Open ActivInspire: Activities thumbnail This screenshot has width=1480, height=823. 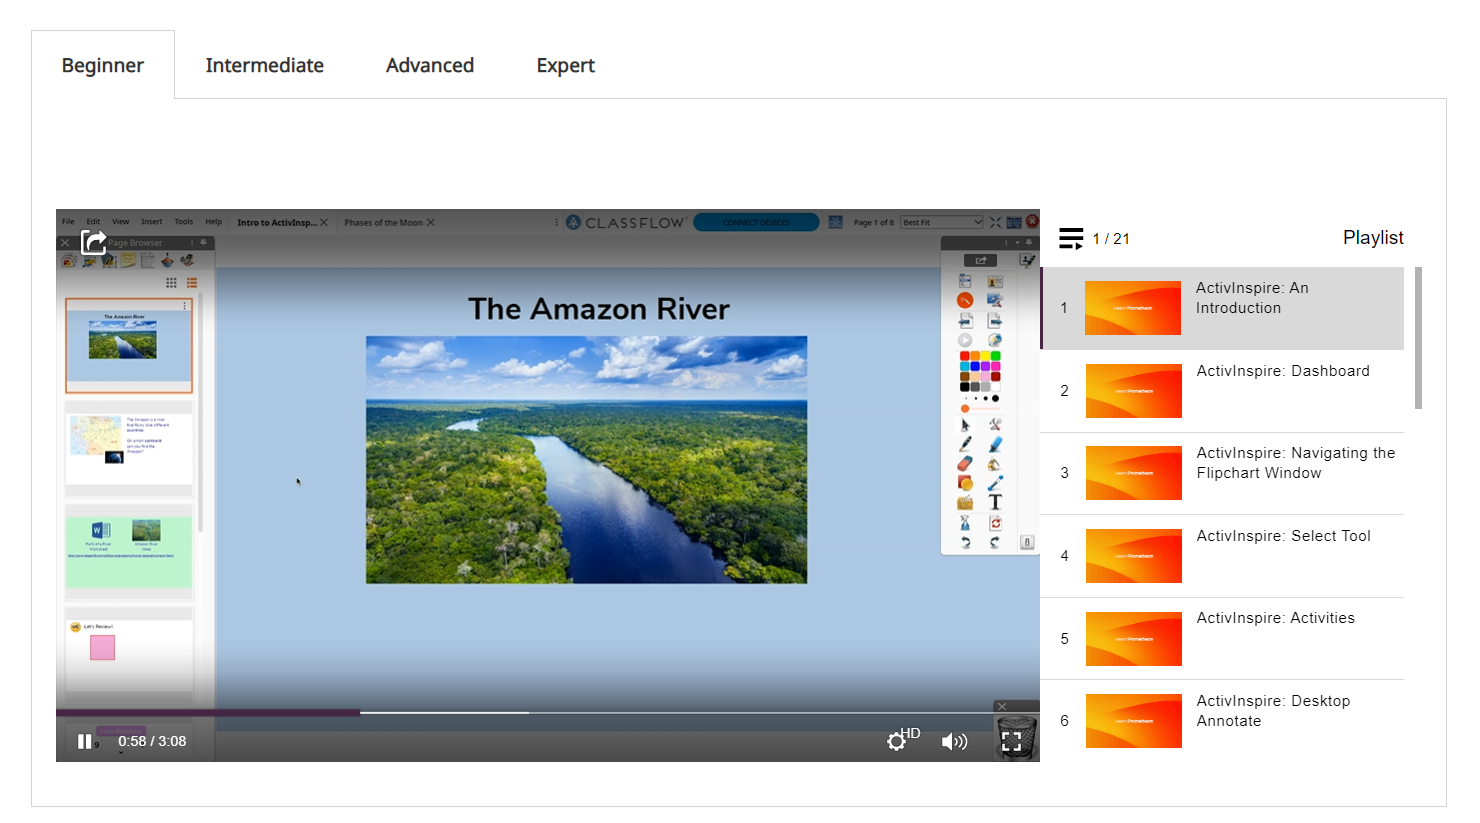1133,639
